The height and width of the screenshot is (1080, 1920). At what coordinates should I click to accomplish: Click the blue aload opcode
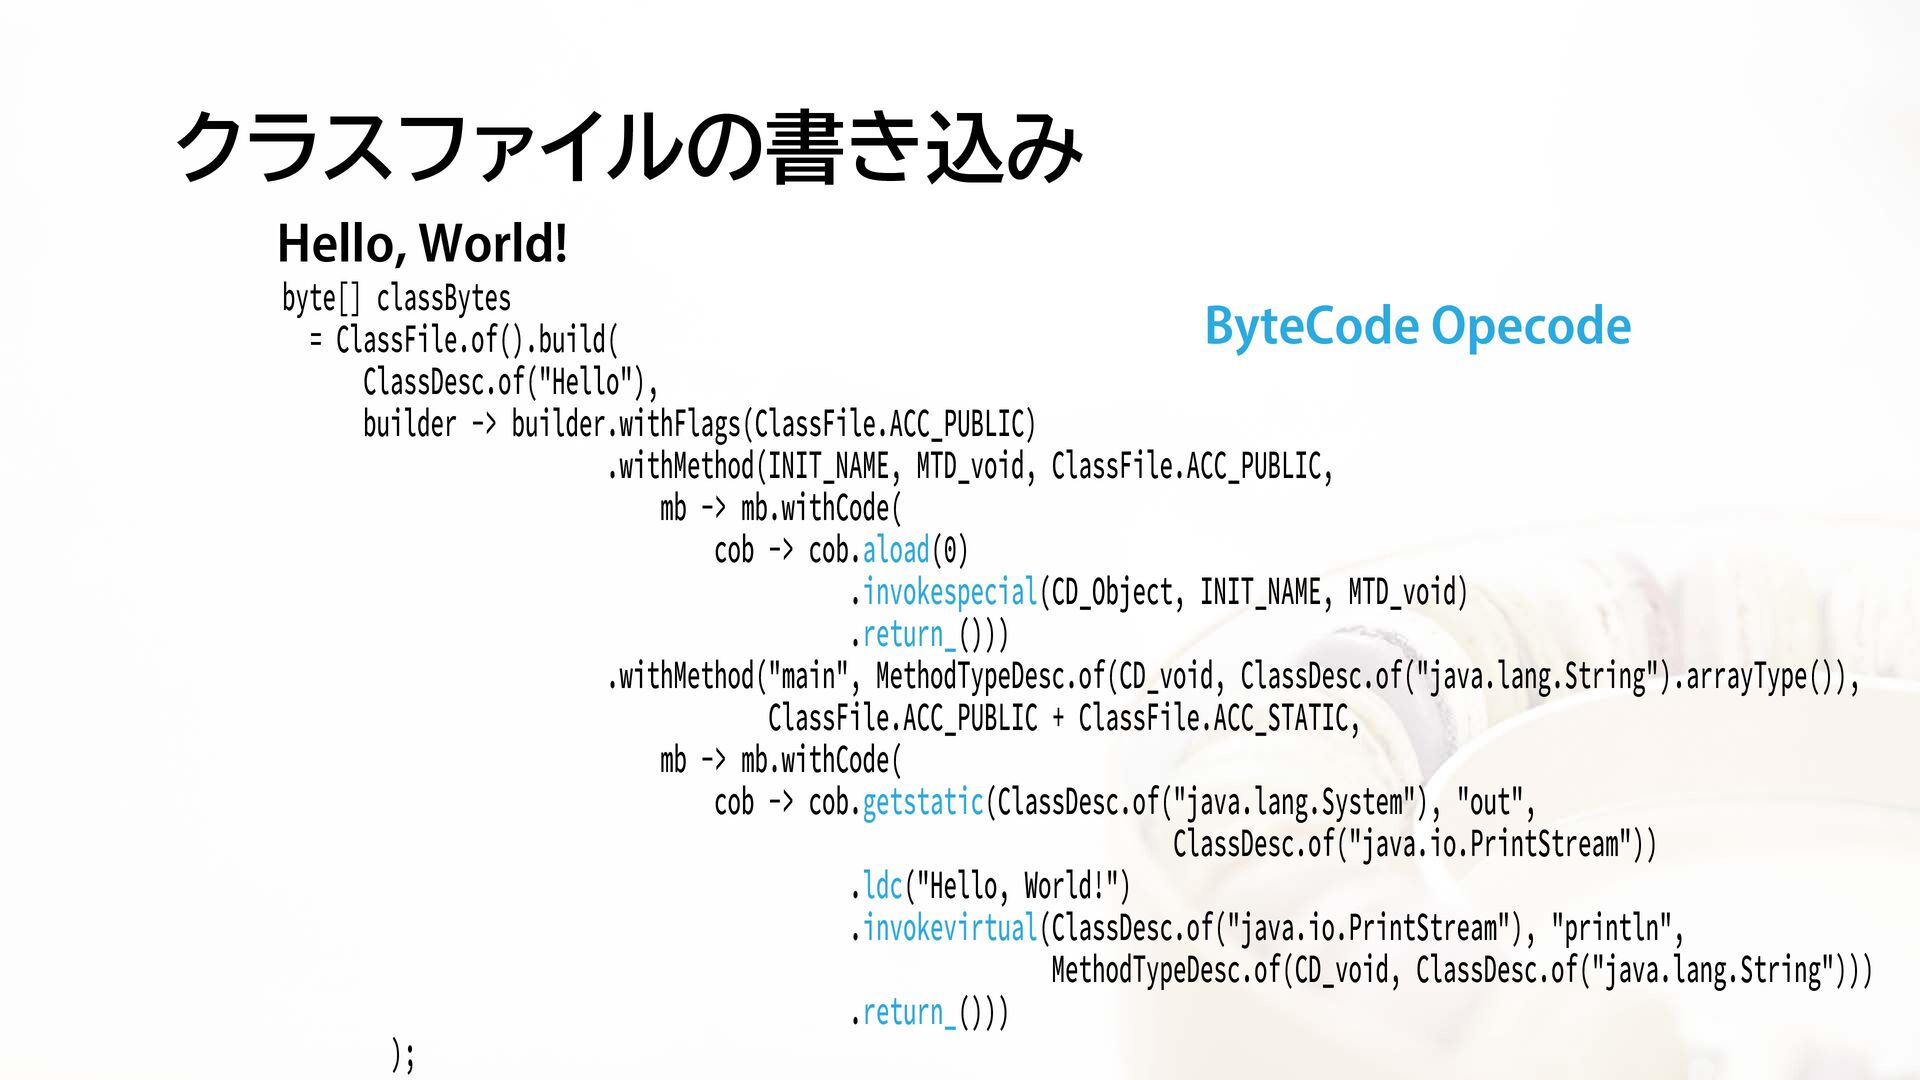[896, 550]
